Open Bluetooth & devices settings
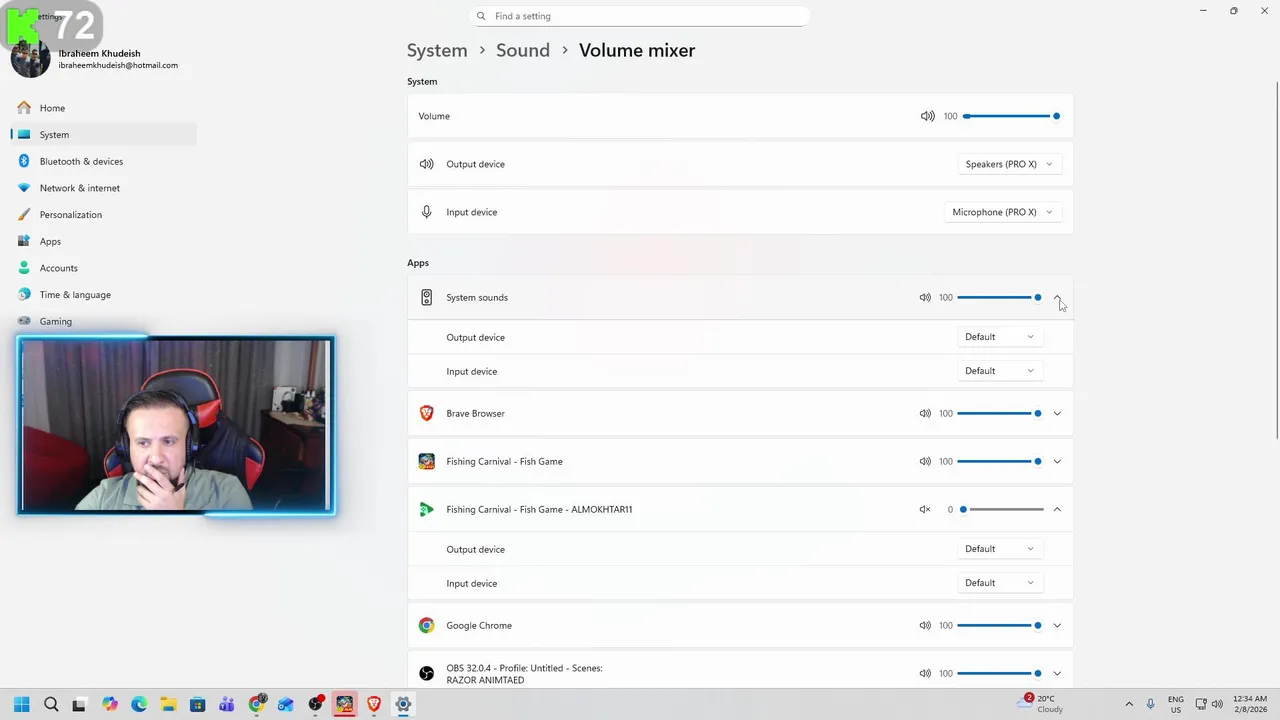1280x720 pixels. point(104,161)
